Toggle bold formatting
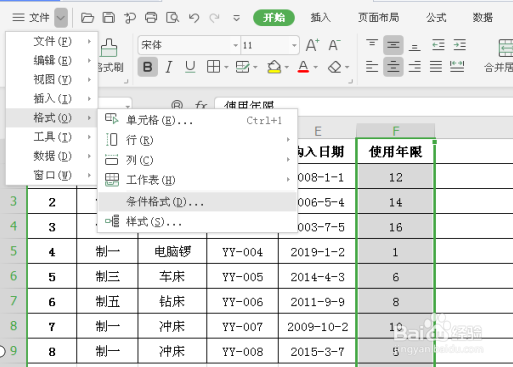Screen dimensions: 513x367 pyautogui.click(x=148, y=67)
